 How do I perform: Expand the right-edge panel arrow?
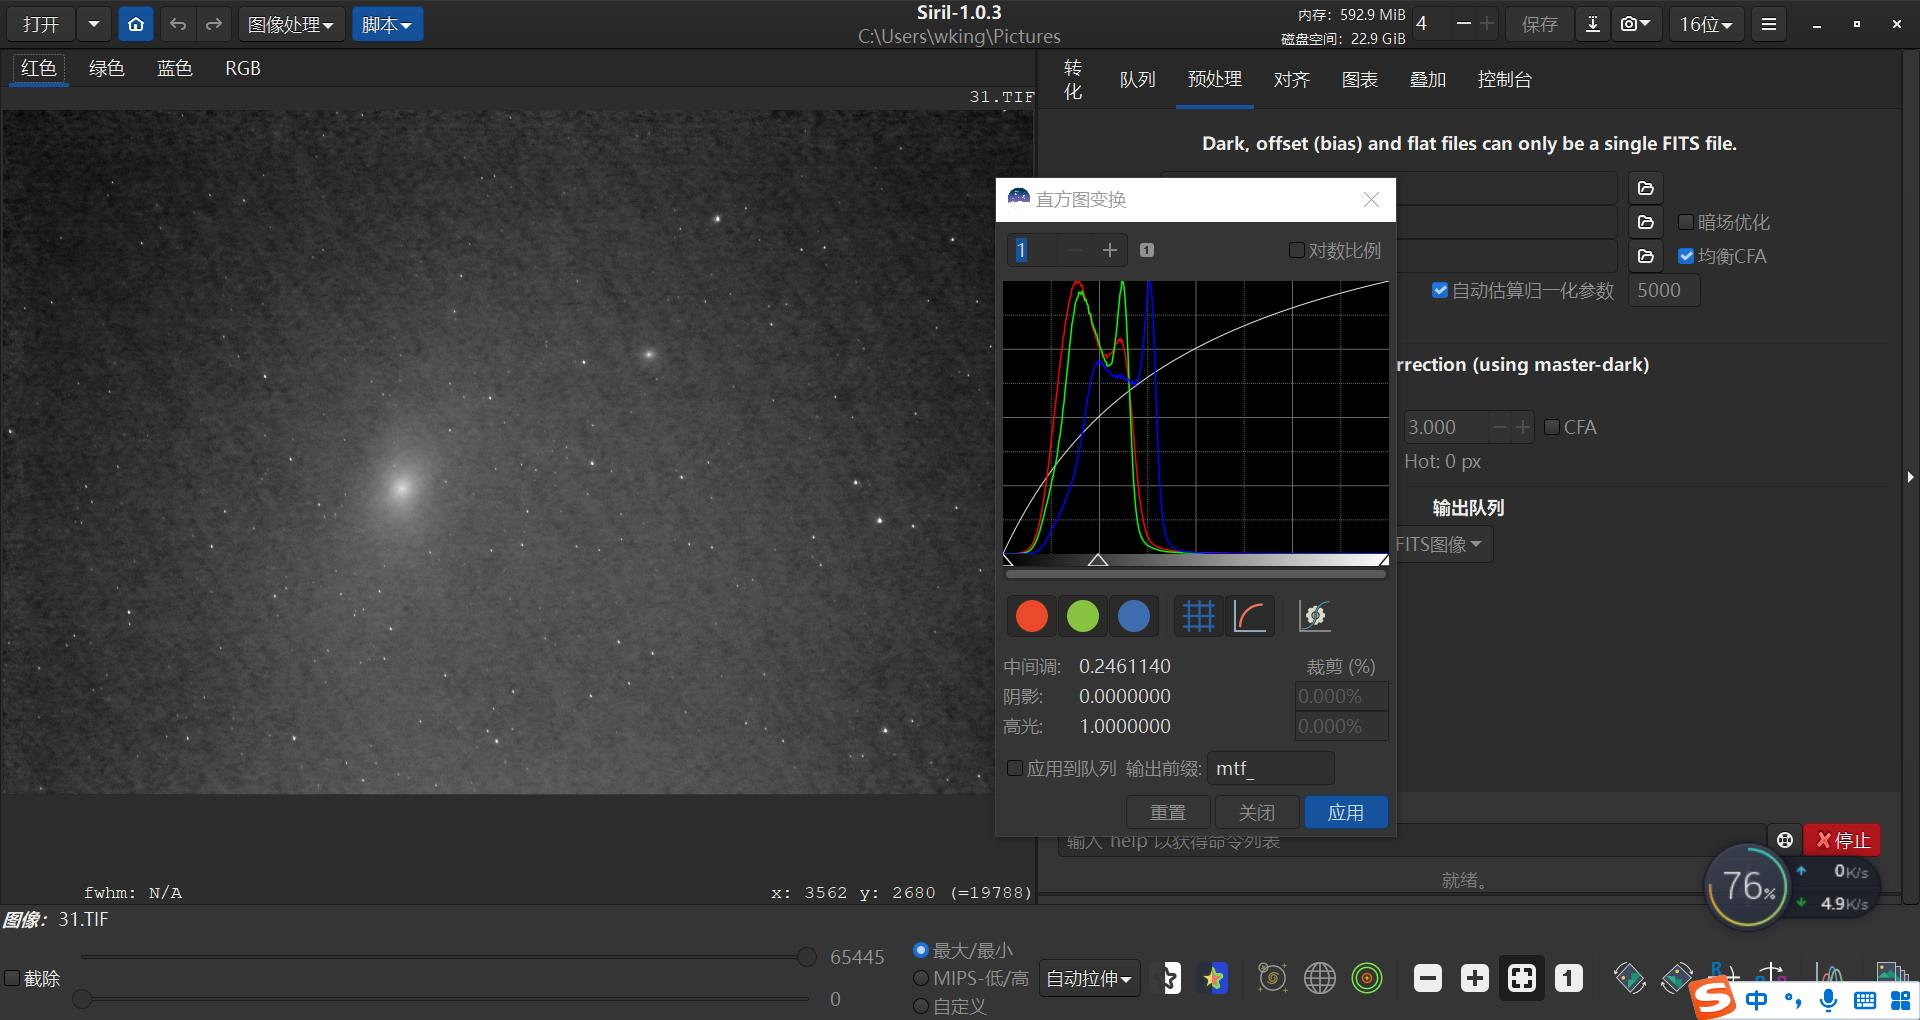tap(1909, 478)
